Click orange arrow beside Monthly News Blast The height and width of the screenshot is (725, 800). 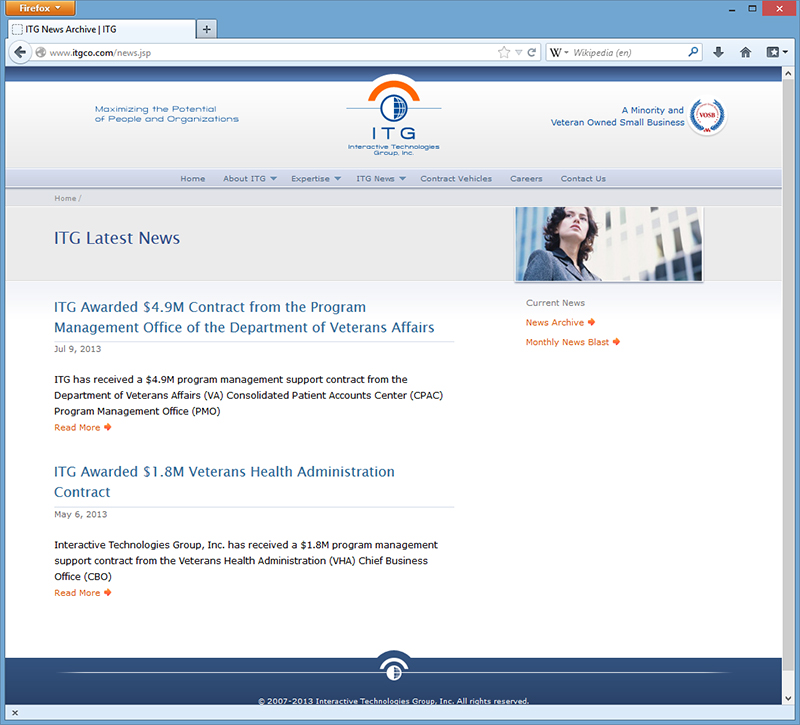point(616,341)
